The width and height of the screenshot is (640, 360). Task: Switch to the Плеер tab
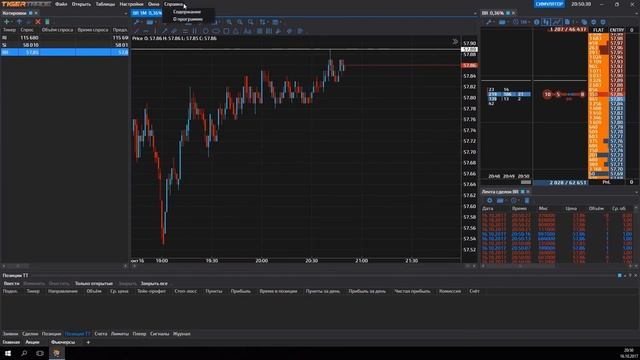coord(139,334)
